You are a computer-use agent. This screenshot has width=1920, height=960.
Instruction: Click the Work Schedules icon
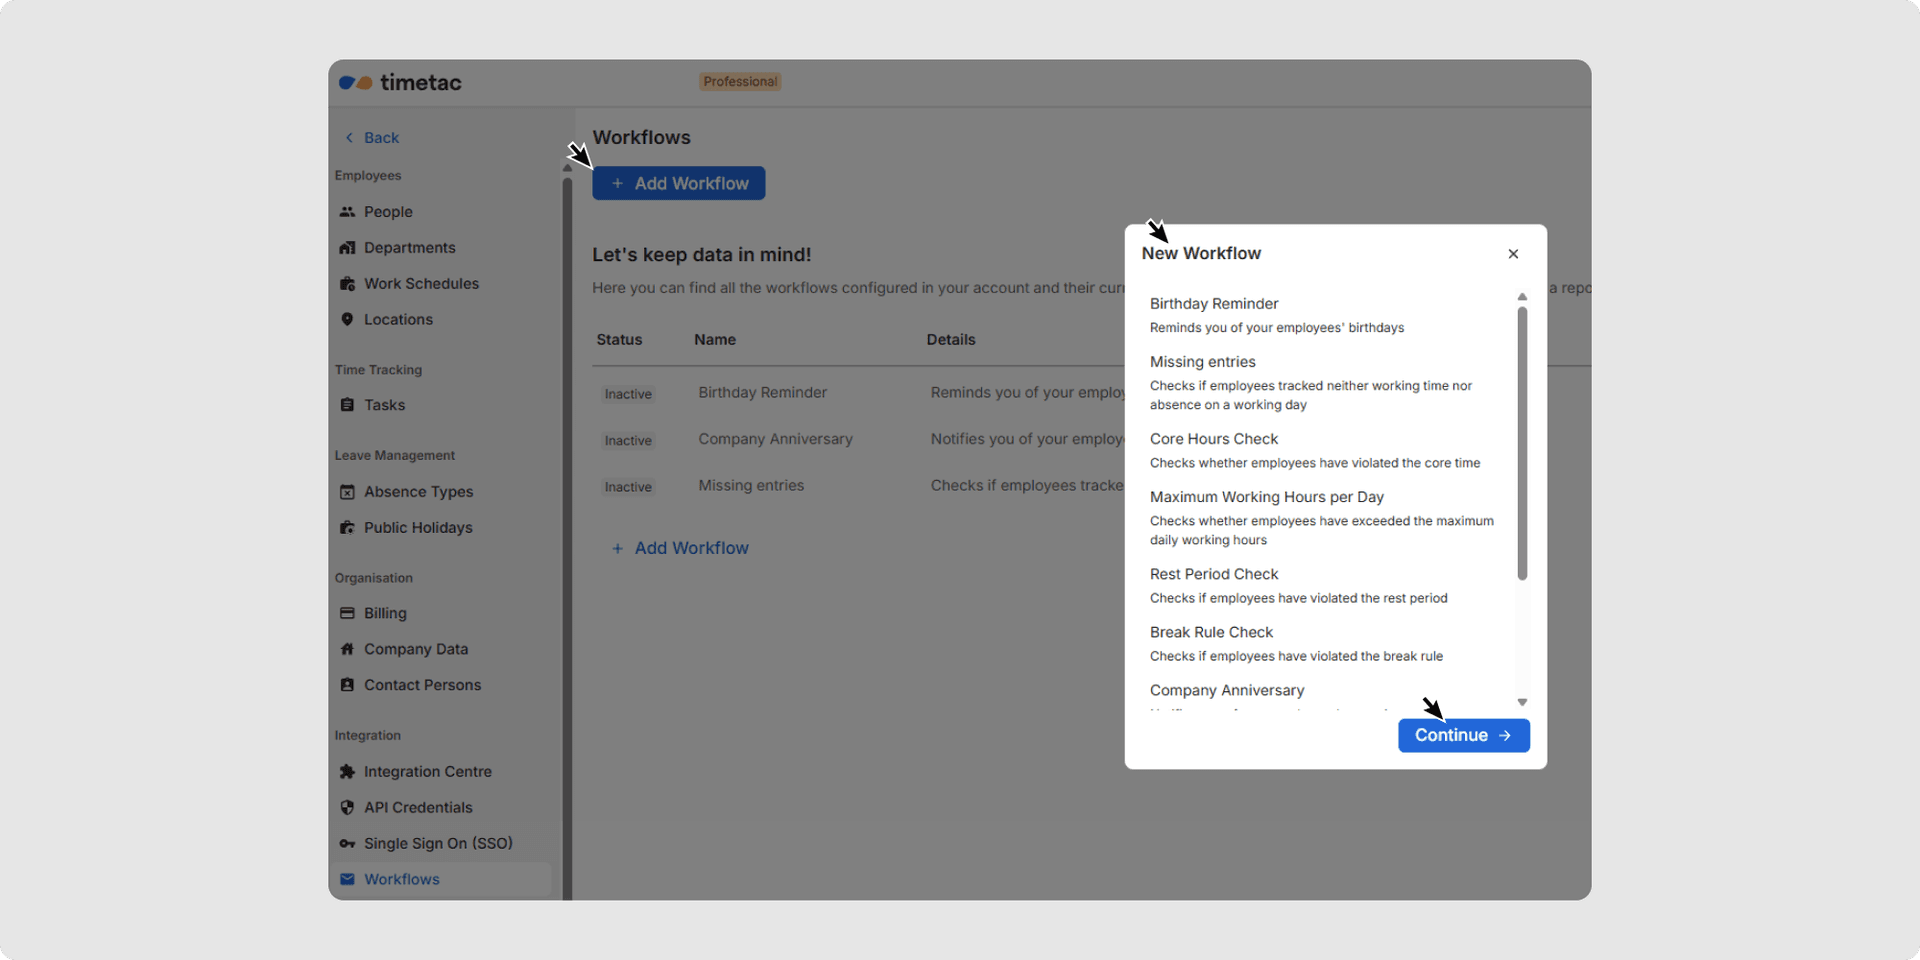click(347, 284)
